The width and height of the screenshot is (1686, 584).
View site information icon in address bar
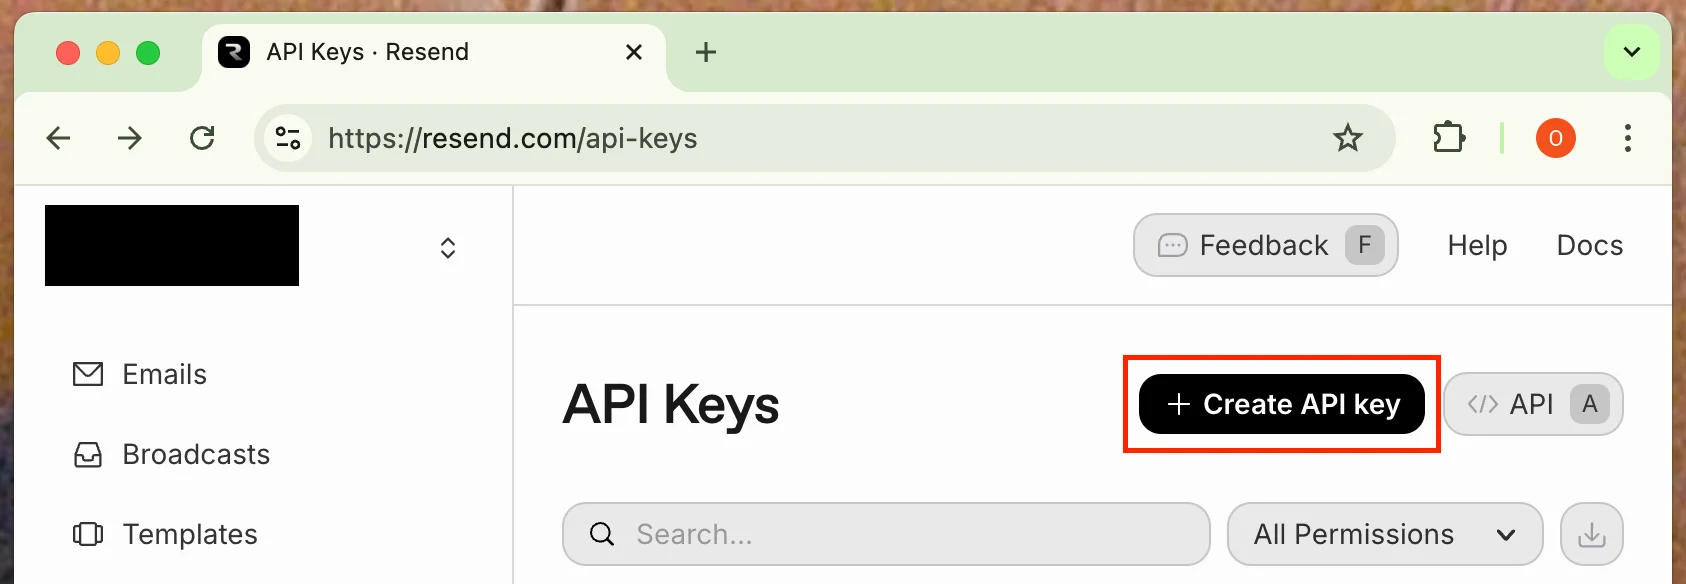(x=288, y=138)
